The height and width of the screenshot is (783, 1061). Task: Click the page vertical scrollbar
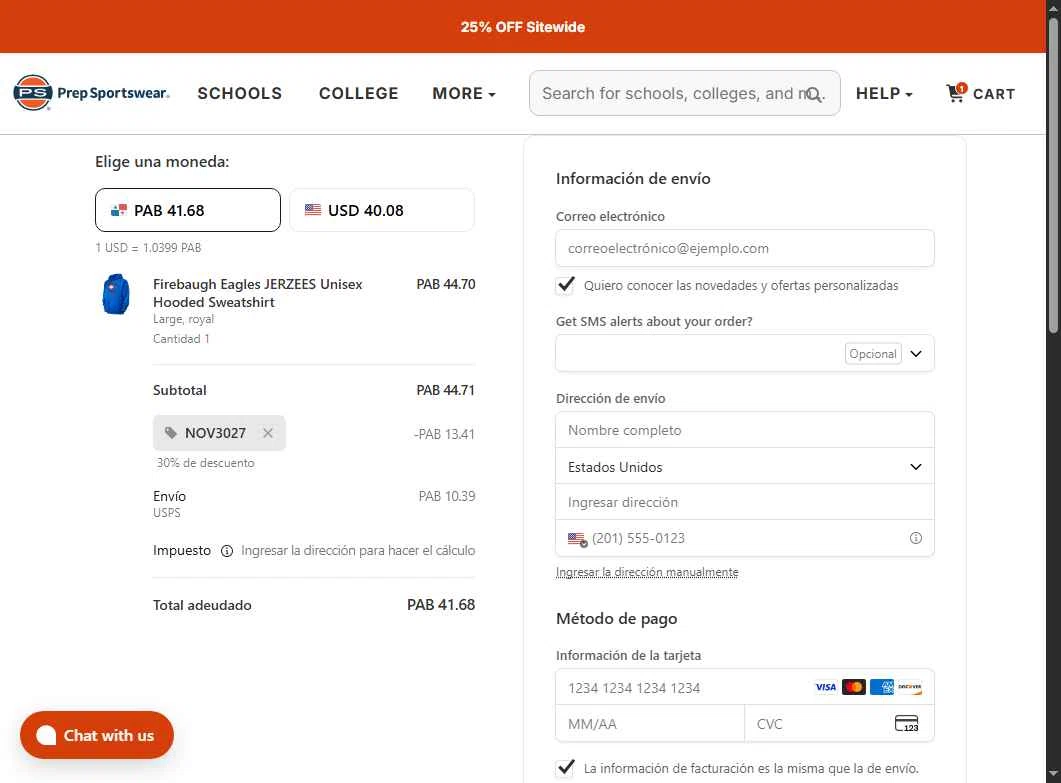[x=1053, y=176]
